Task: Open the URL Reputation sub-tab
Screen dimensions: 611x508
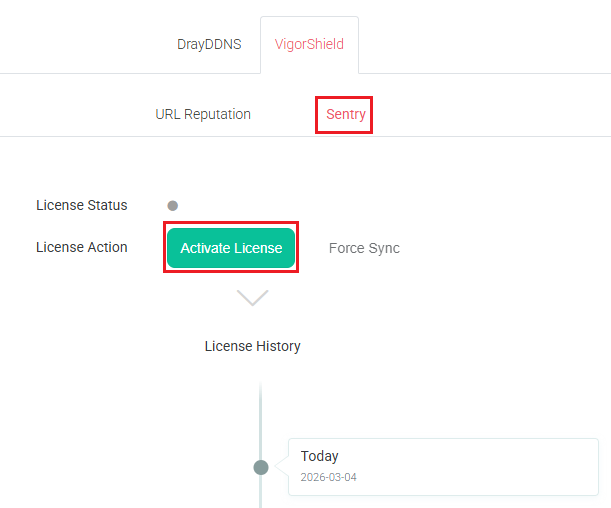Action: (x=203, y=114)
